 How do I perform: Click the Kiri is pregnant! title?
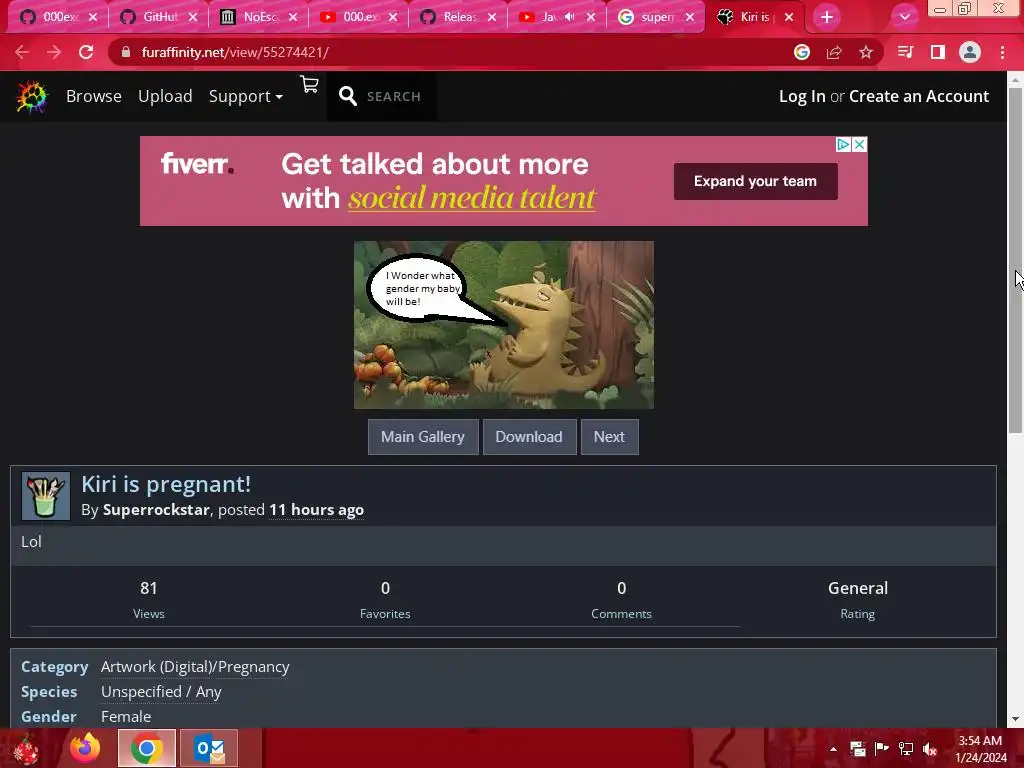pos(166,485)
